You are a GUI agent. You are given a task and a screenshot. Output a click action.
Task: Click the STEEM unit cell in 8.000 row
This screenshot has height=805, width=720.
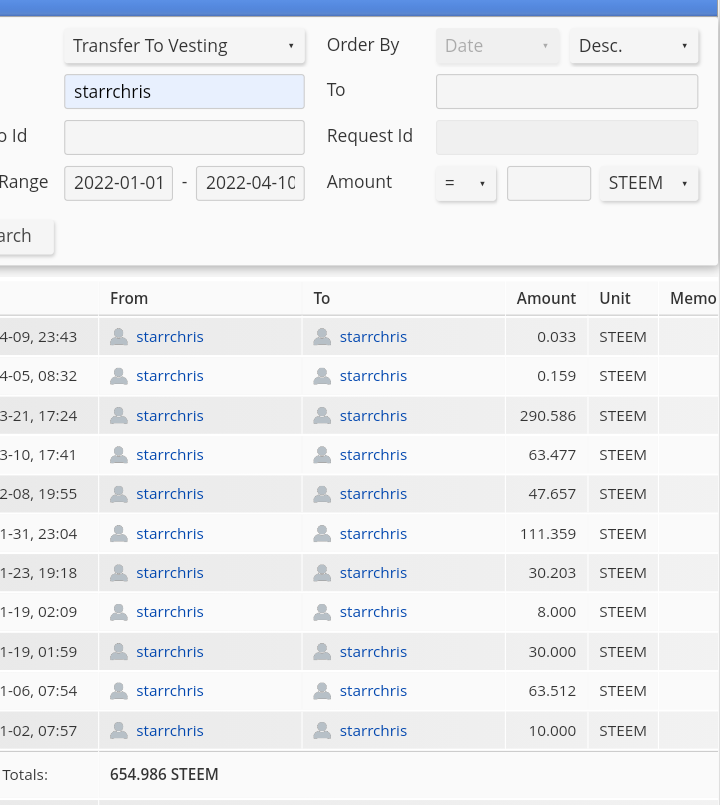623,612
